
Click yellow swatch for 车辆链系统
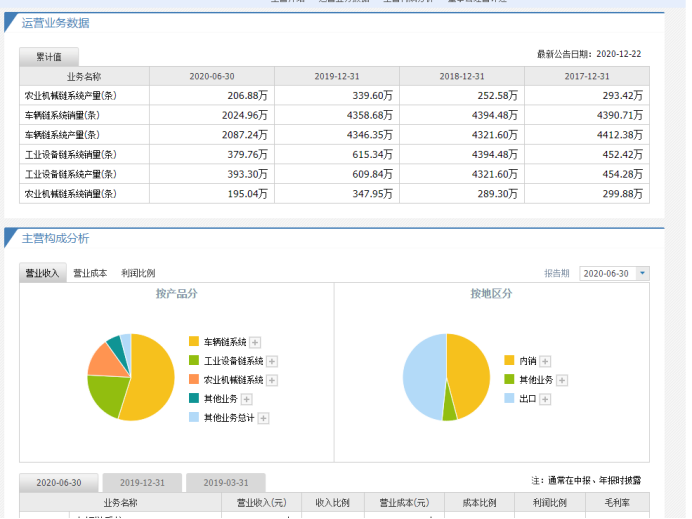pos(194,341)
